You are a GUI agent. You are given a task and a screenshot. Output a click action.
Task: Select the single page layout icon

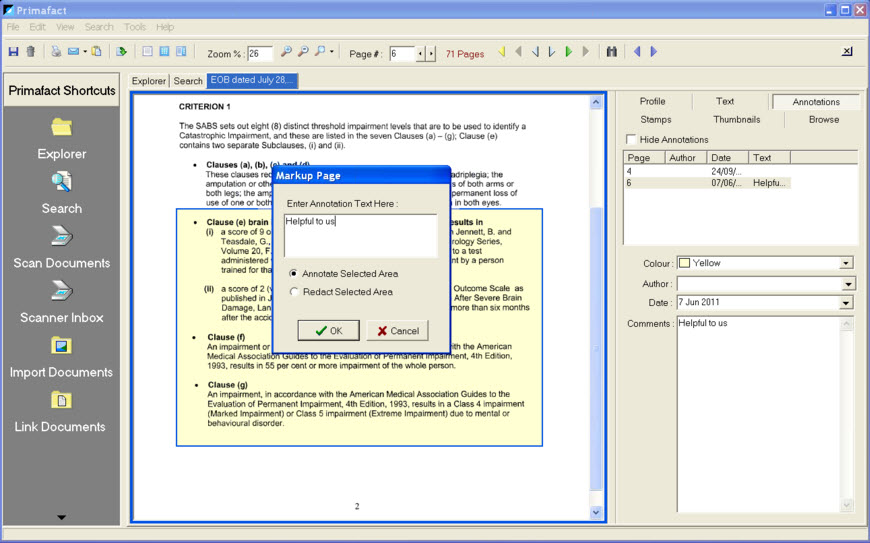pyautogui.click(x=147, y=52)
